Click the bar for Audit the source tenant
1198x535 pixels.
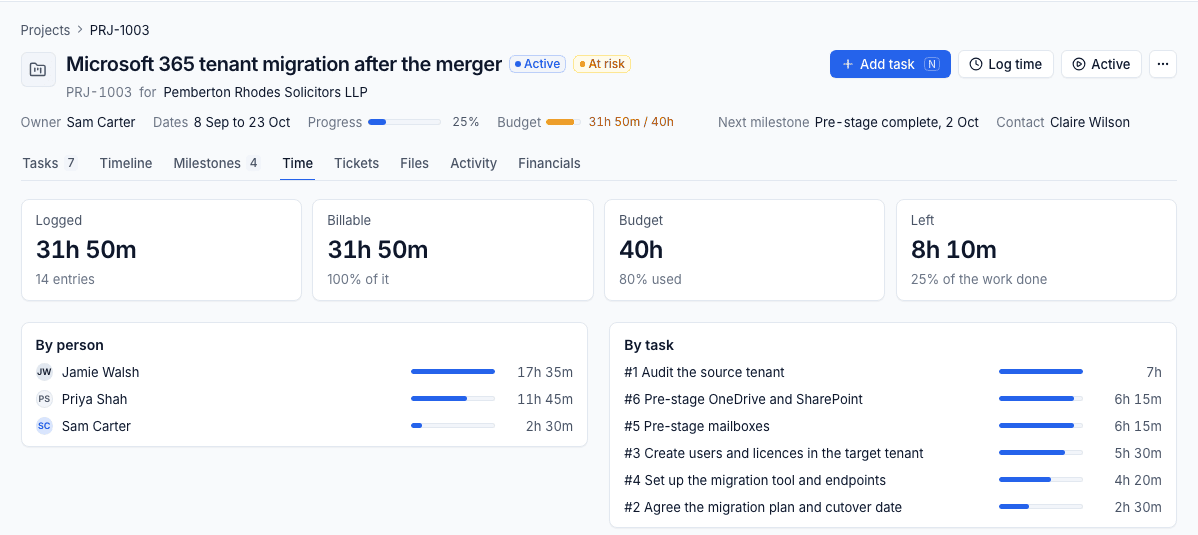coord(1041,371)
